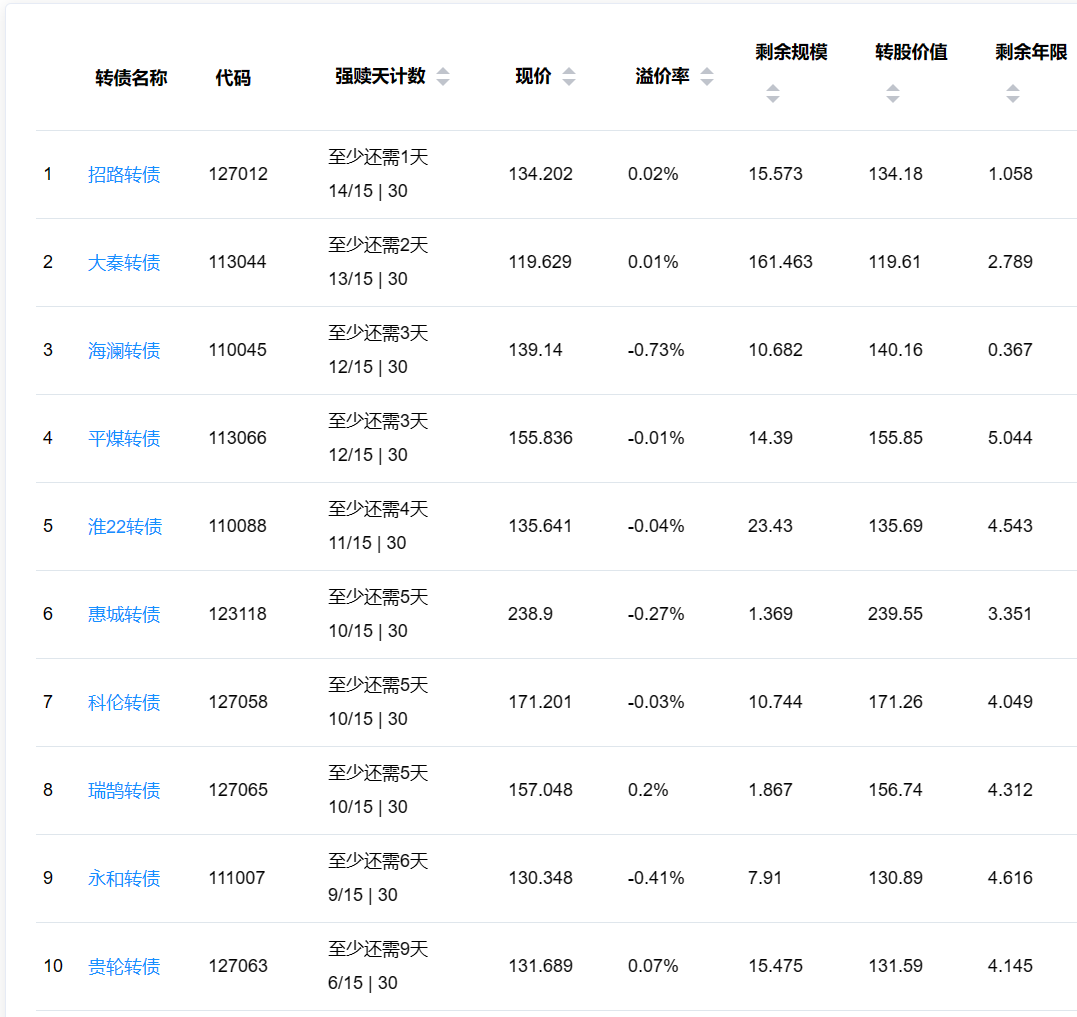Click the 代码 column header
Viewport: 1077px width, 1017px height.
233,78
